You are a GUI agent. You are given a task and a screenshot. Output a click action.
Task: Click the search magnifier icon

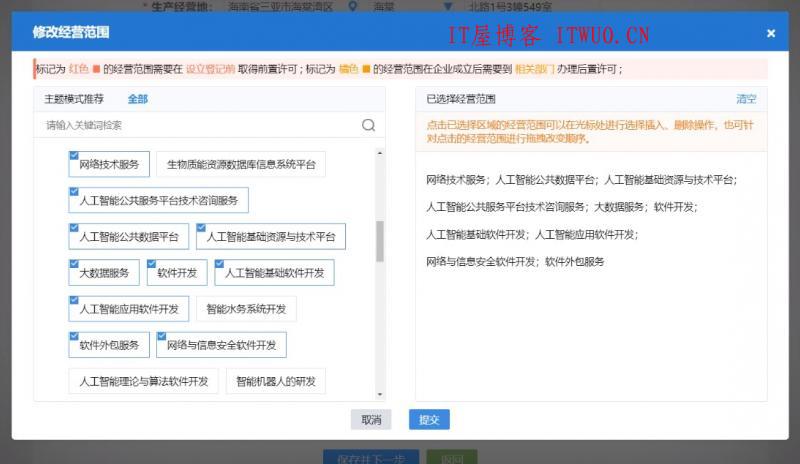coord(368,126)
